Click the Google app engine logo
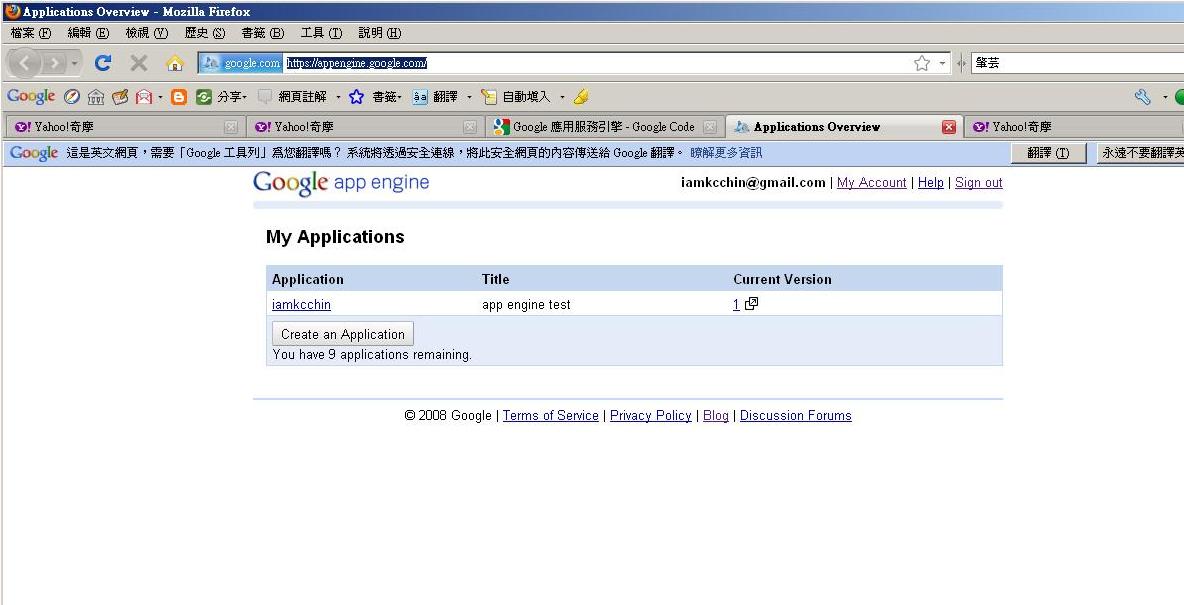Image resolution: width=1184 pixels, height=605 pixels. point(341,183)
